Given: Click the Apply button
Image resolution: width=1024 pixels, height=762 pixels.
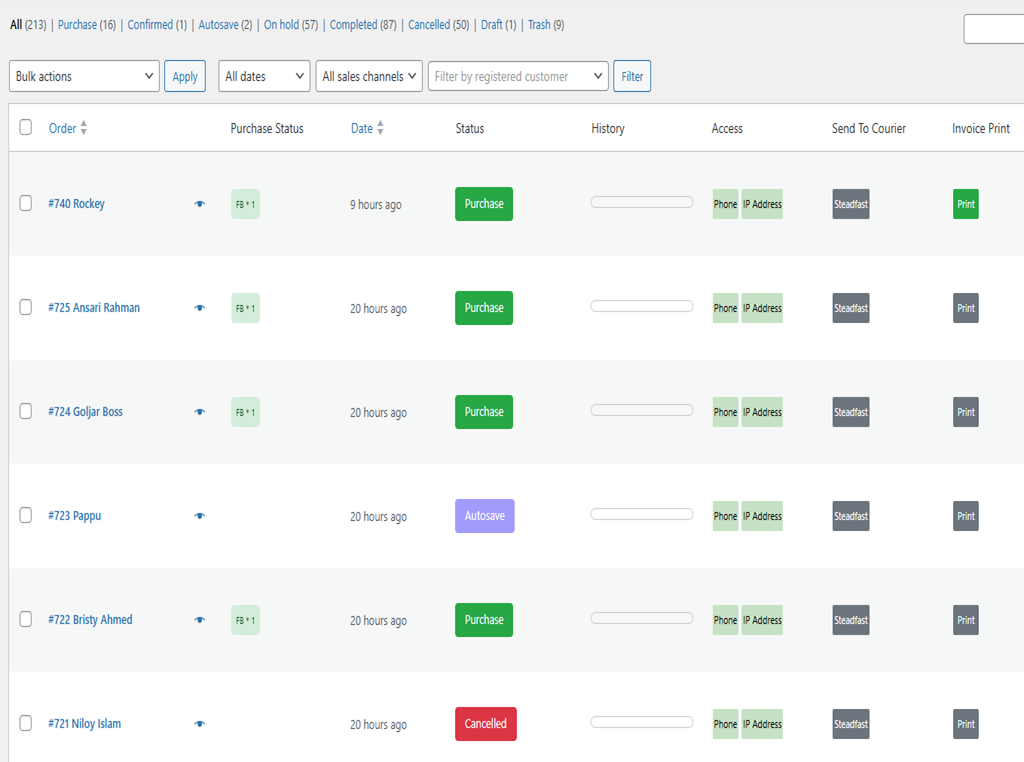Looking at the screenshot, I should pyautogui.click(x=184, y=75).
